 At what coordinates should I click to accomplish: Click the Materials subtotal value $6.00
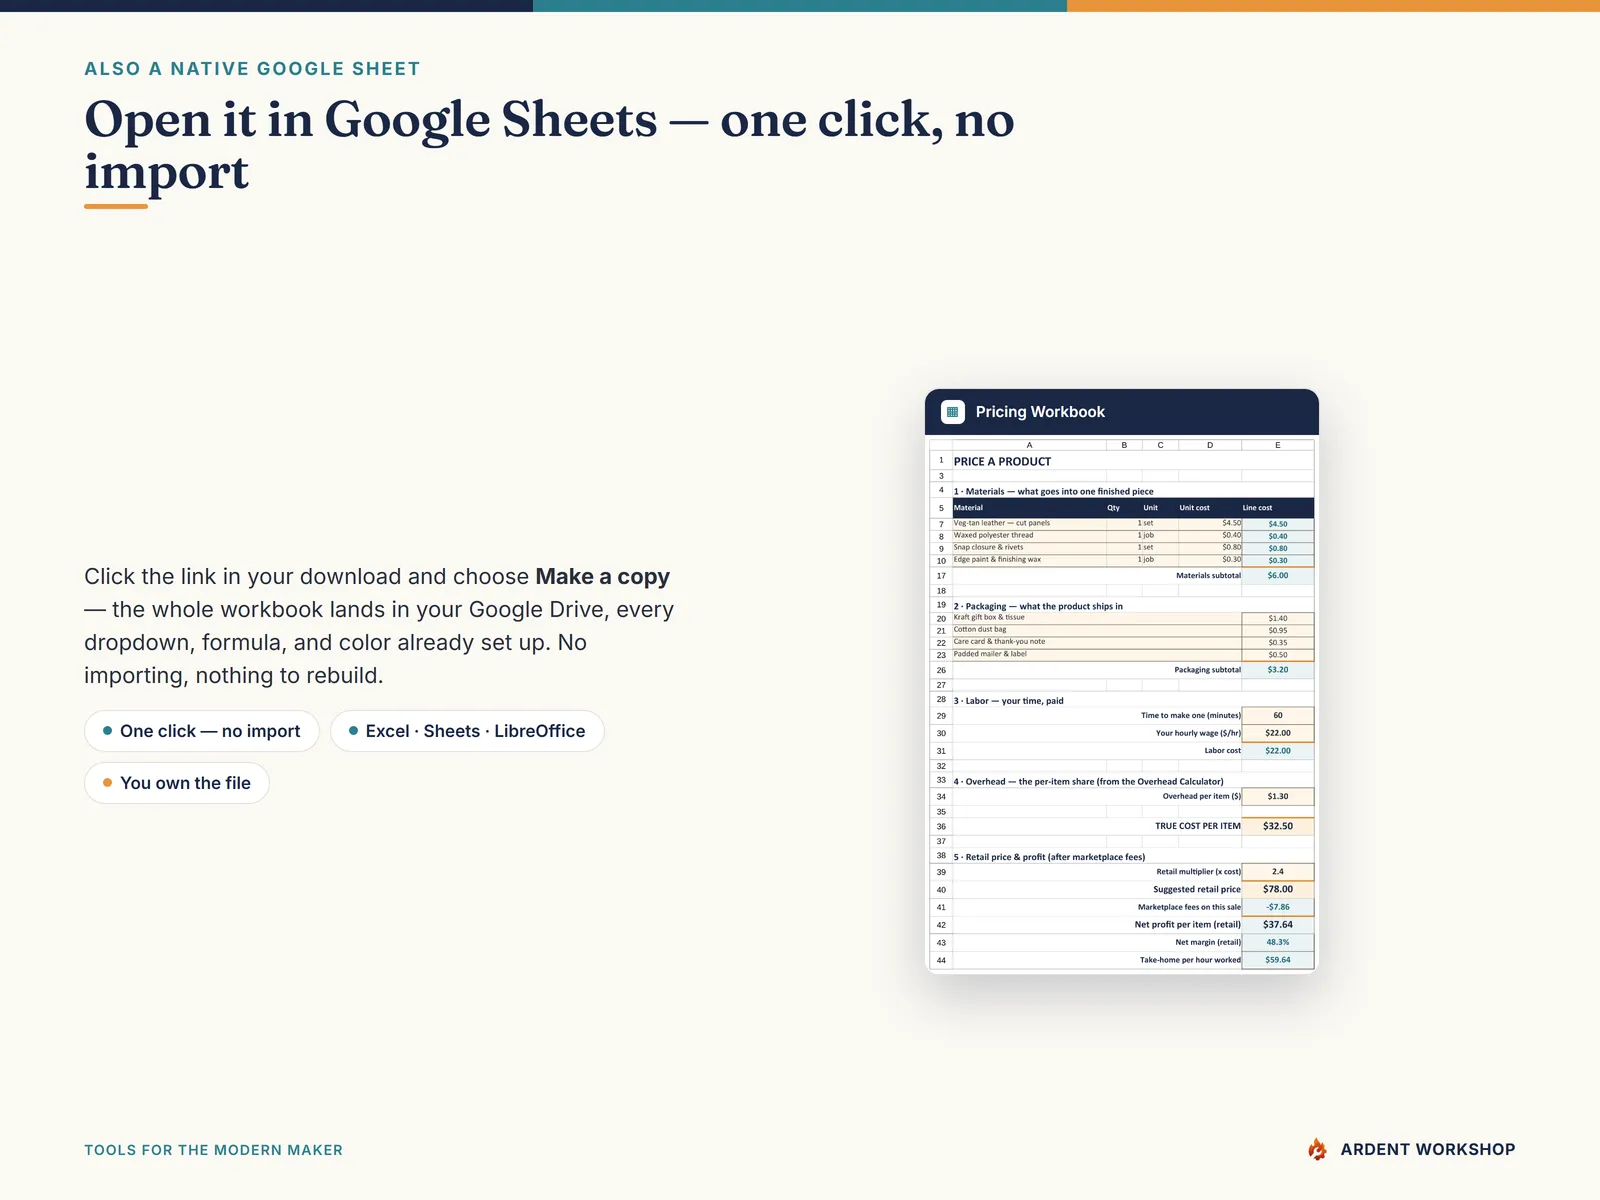point(1277,576)
